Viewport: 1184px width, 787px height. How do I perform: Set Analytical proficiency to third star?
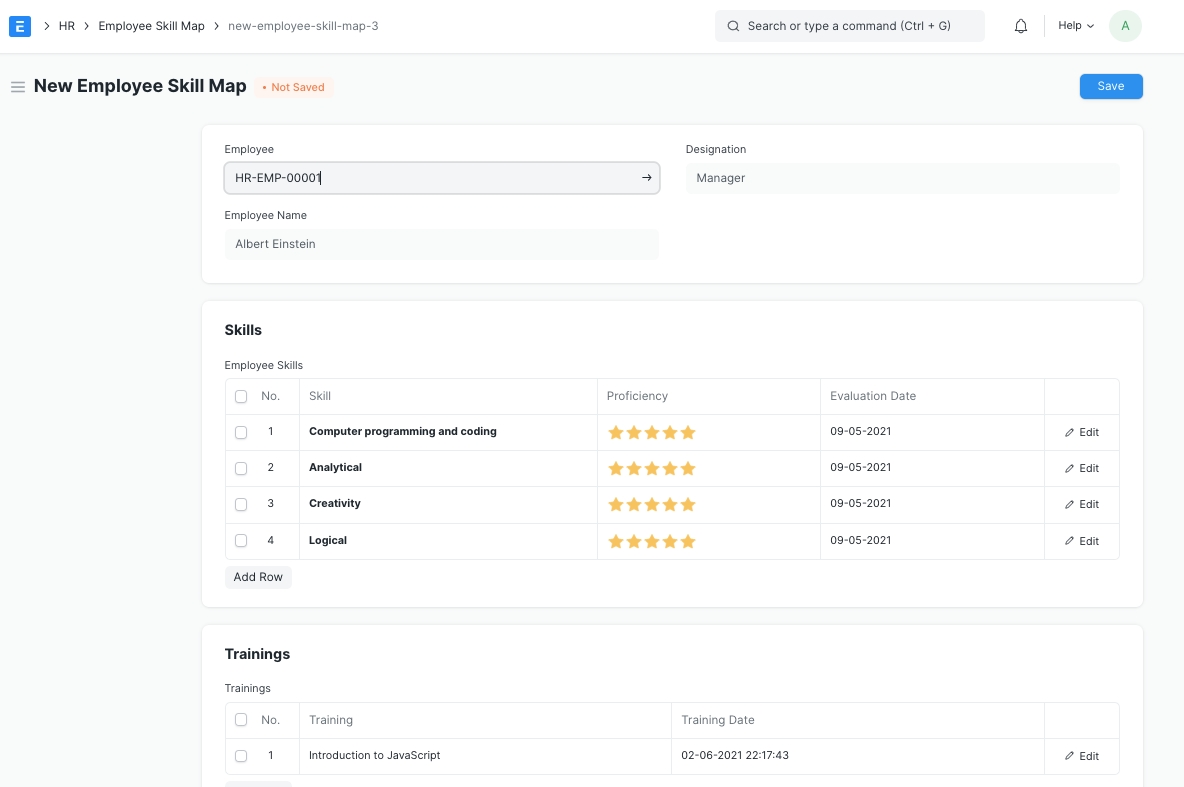tap(652, 469)
